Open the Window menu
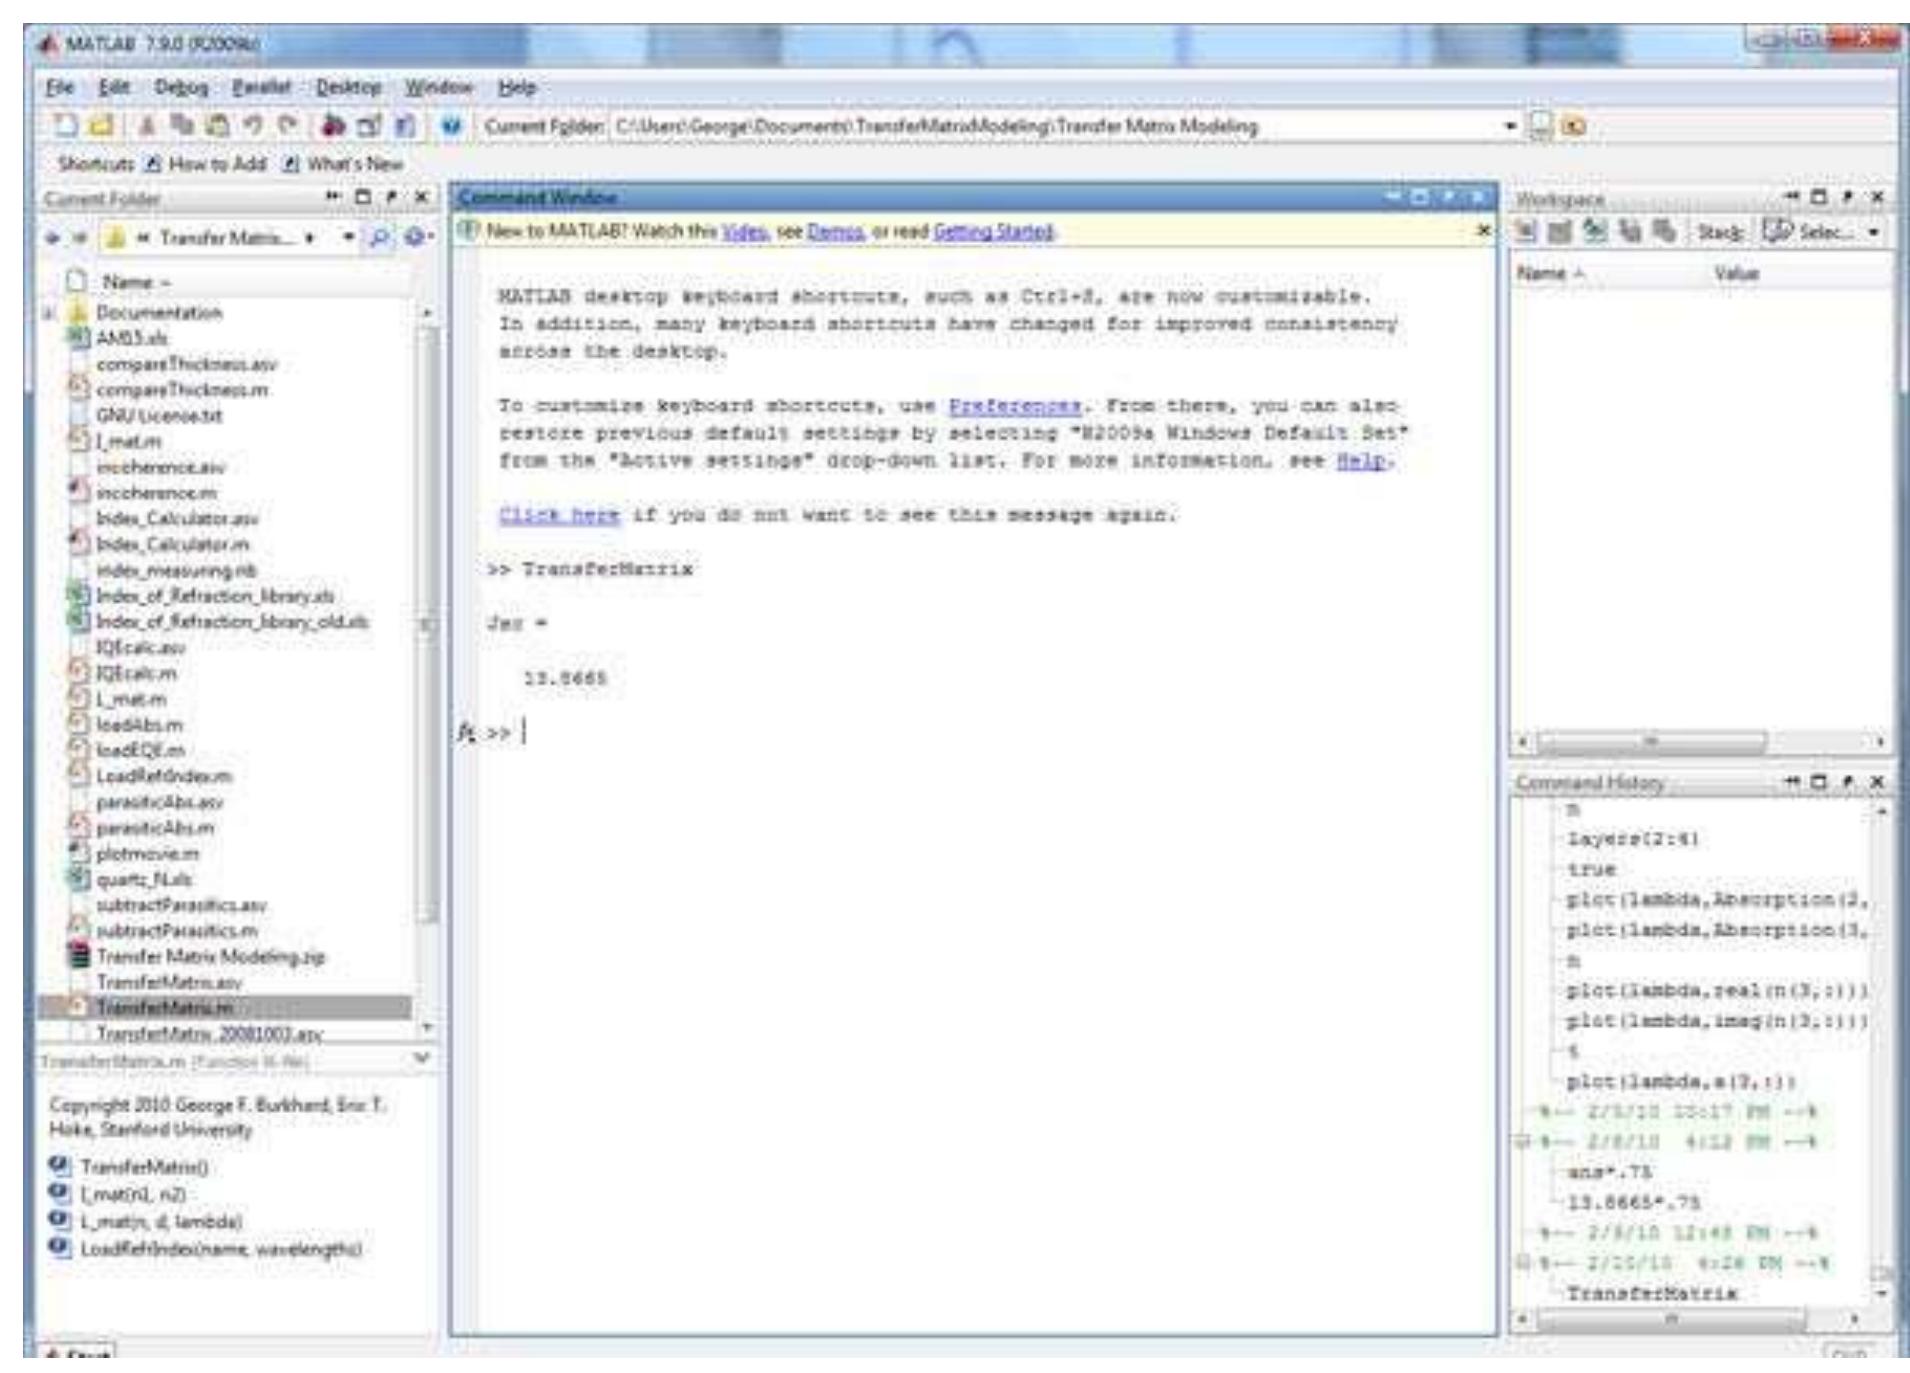 [x=438, y=87]
